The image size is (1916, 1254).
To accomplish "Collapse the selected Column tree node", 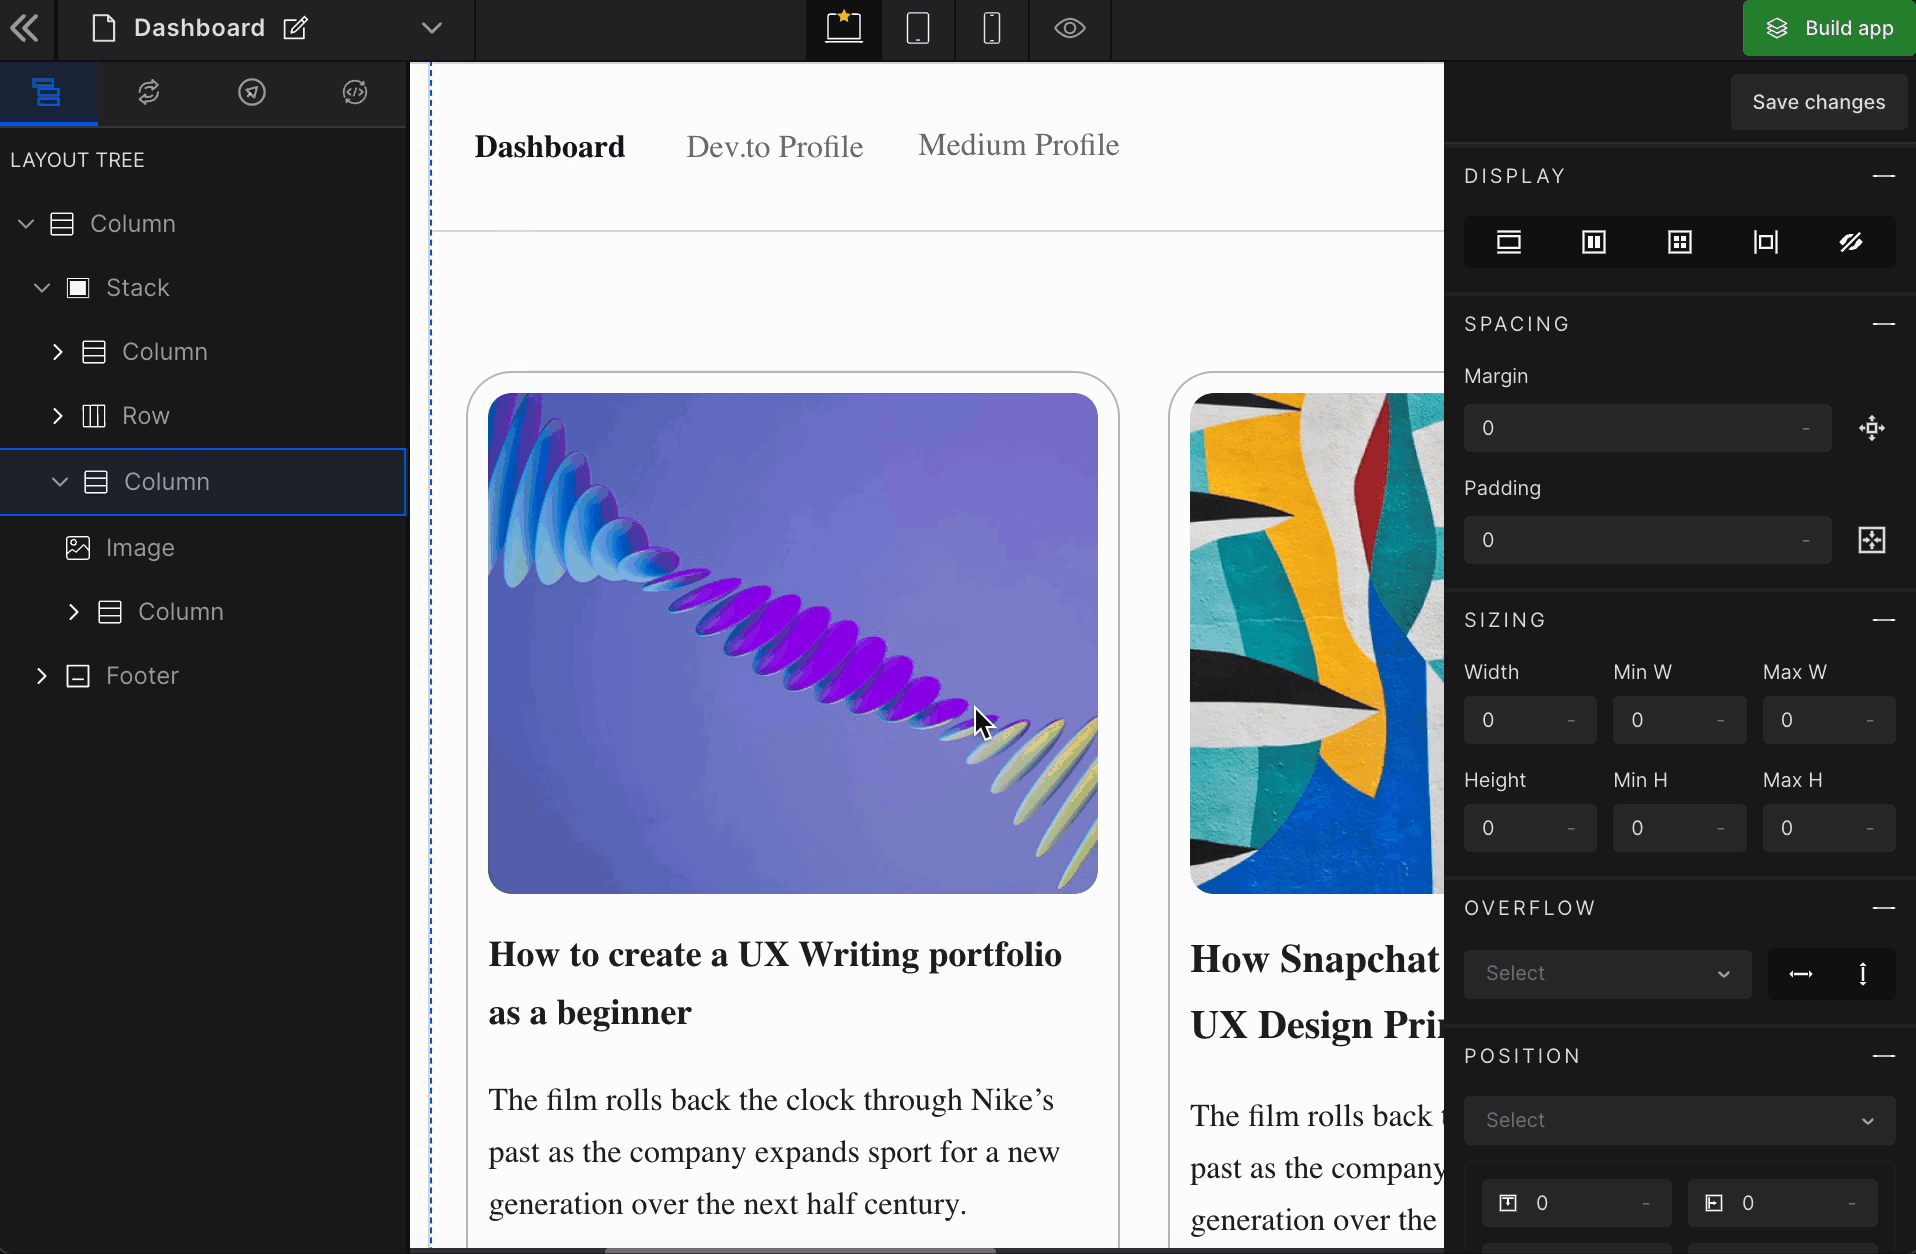I will pos(60,482).
